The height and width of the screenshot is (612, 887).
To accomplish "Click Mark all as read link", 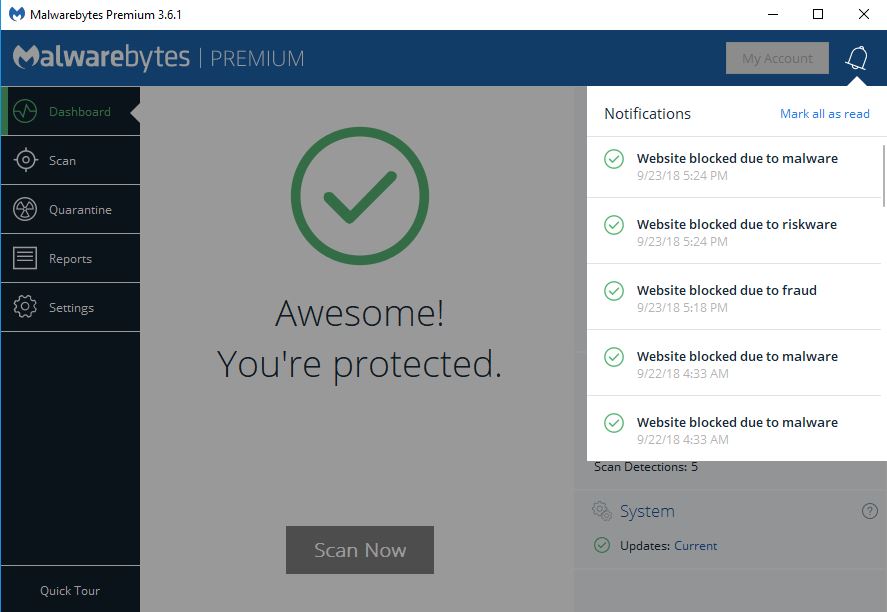I will [x=825, y=114].
